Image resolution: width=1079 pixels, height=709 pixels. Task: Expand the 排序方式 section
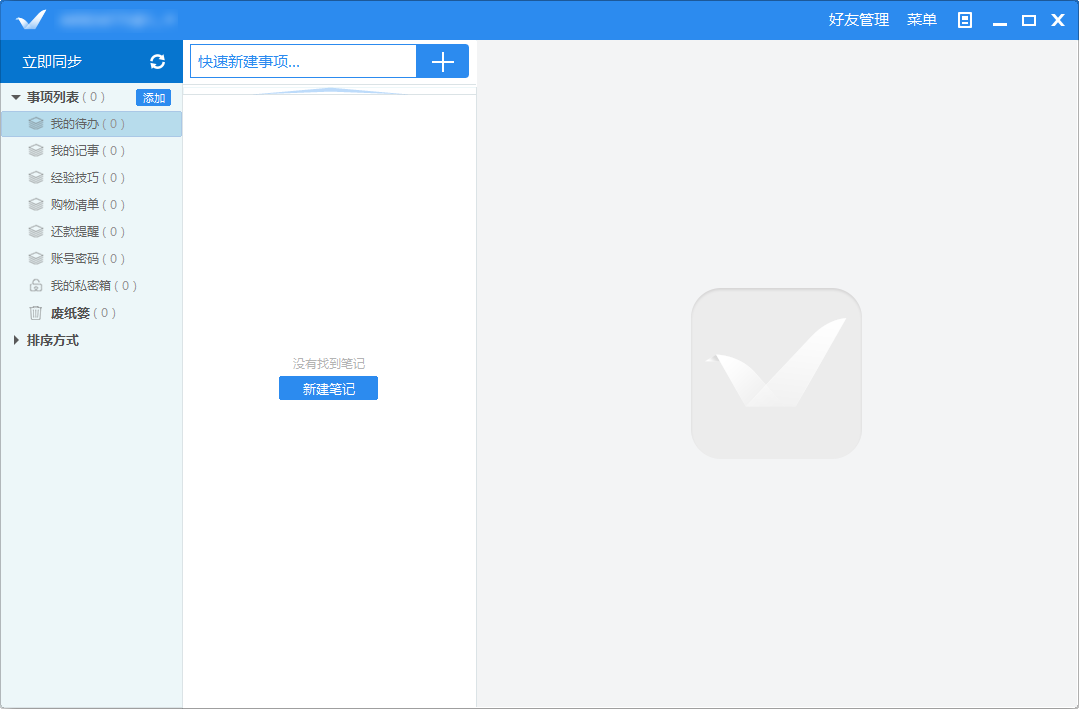click(16, 340)
